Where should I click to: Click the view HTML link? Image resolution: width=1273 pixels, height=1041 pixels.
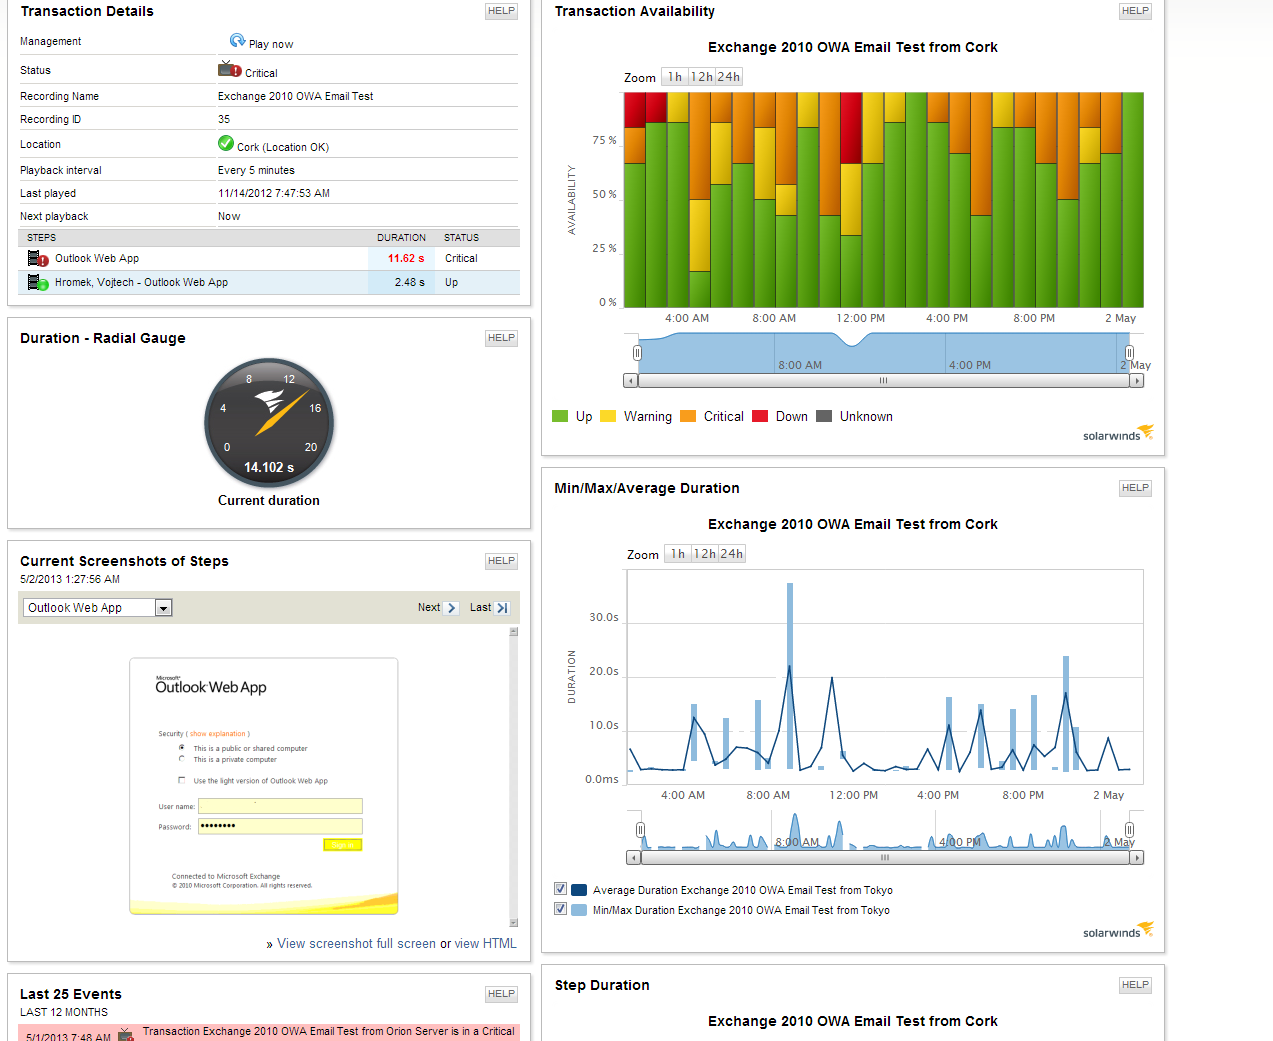coord(486,944)
